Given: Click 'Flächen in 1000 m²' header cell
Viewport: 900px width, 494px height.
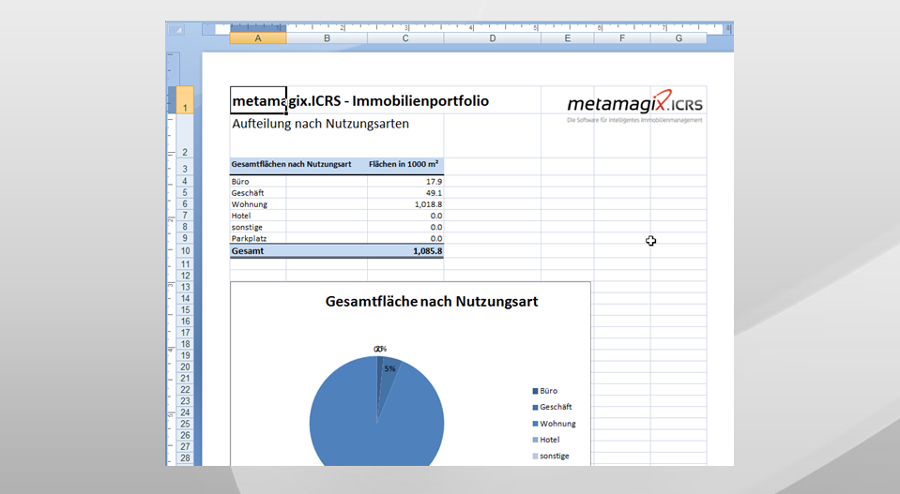Looking at the screenshot, I should (x=404, y=164).
